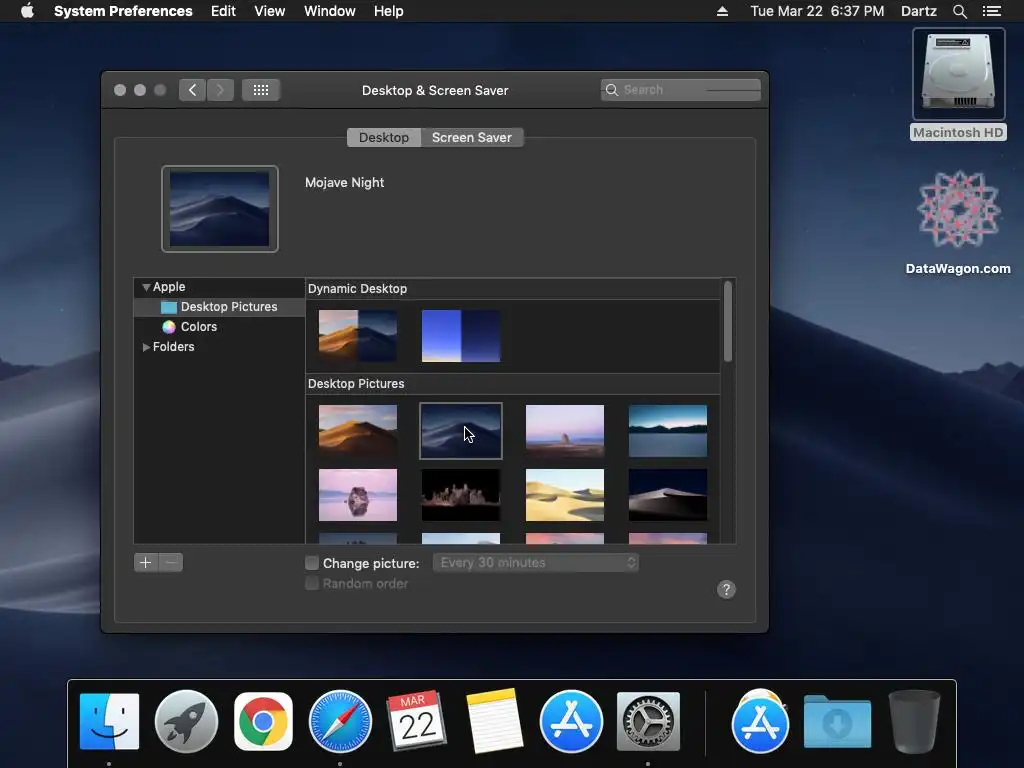Expand the Folders disclosure triangle
The height and width of the screenshot is (768, 1024).
click(x=146, y=347)
